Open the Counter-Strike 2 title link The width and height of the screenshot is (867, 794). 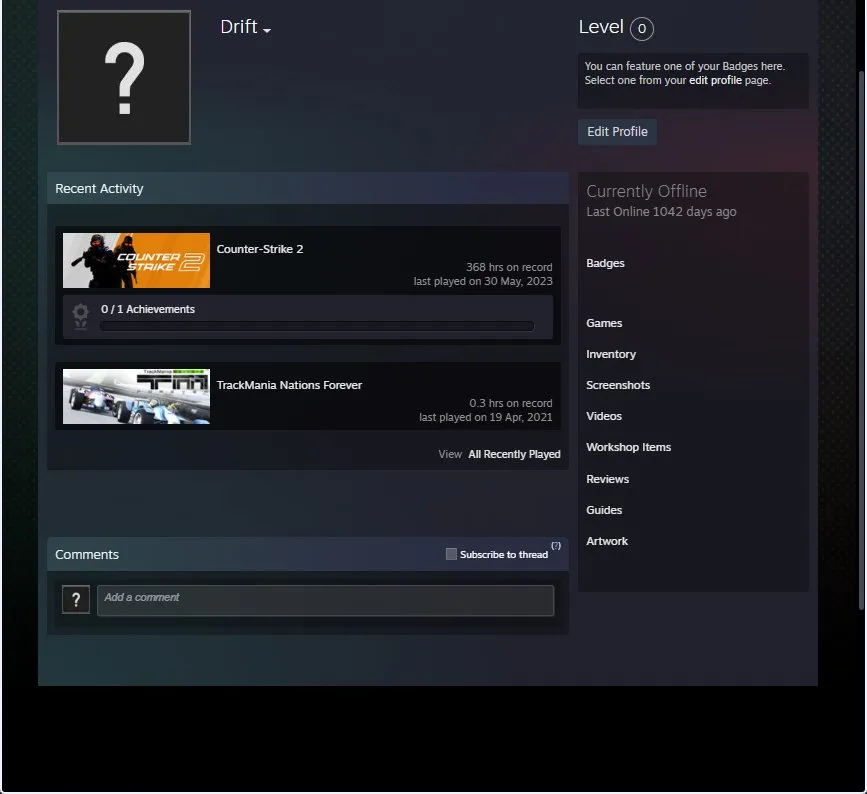(x=260, y=249)
